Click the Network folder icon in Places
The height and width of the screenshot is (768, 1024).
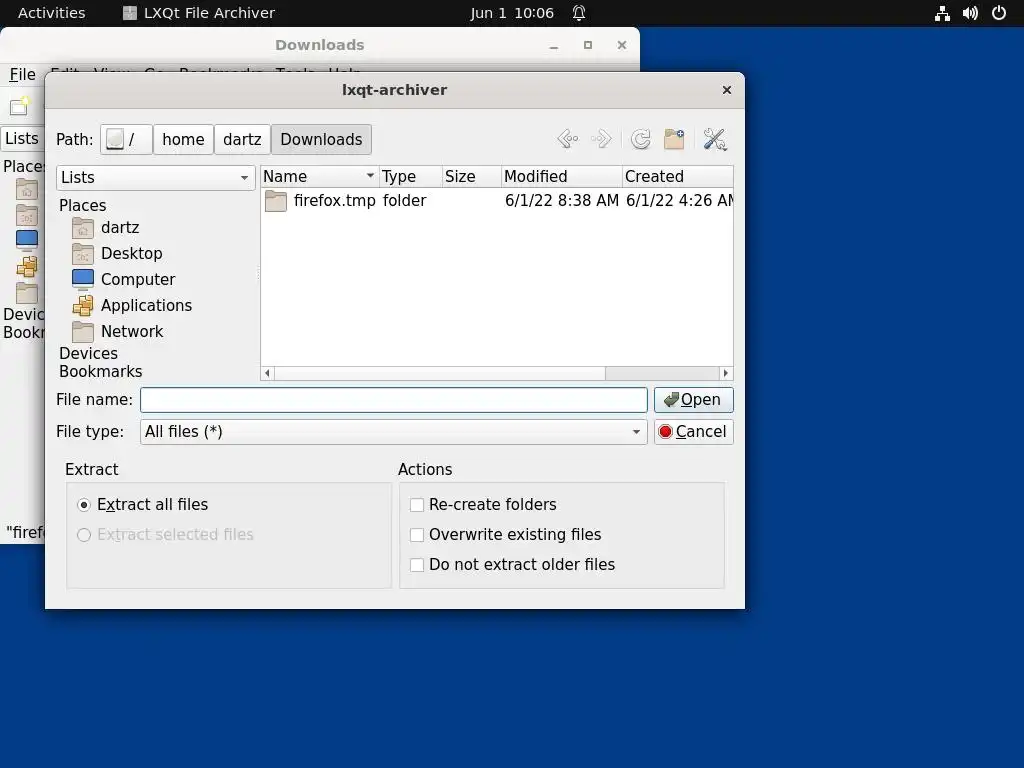(83, 332)
